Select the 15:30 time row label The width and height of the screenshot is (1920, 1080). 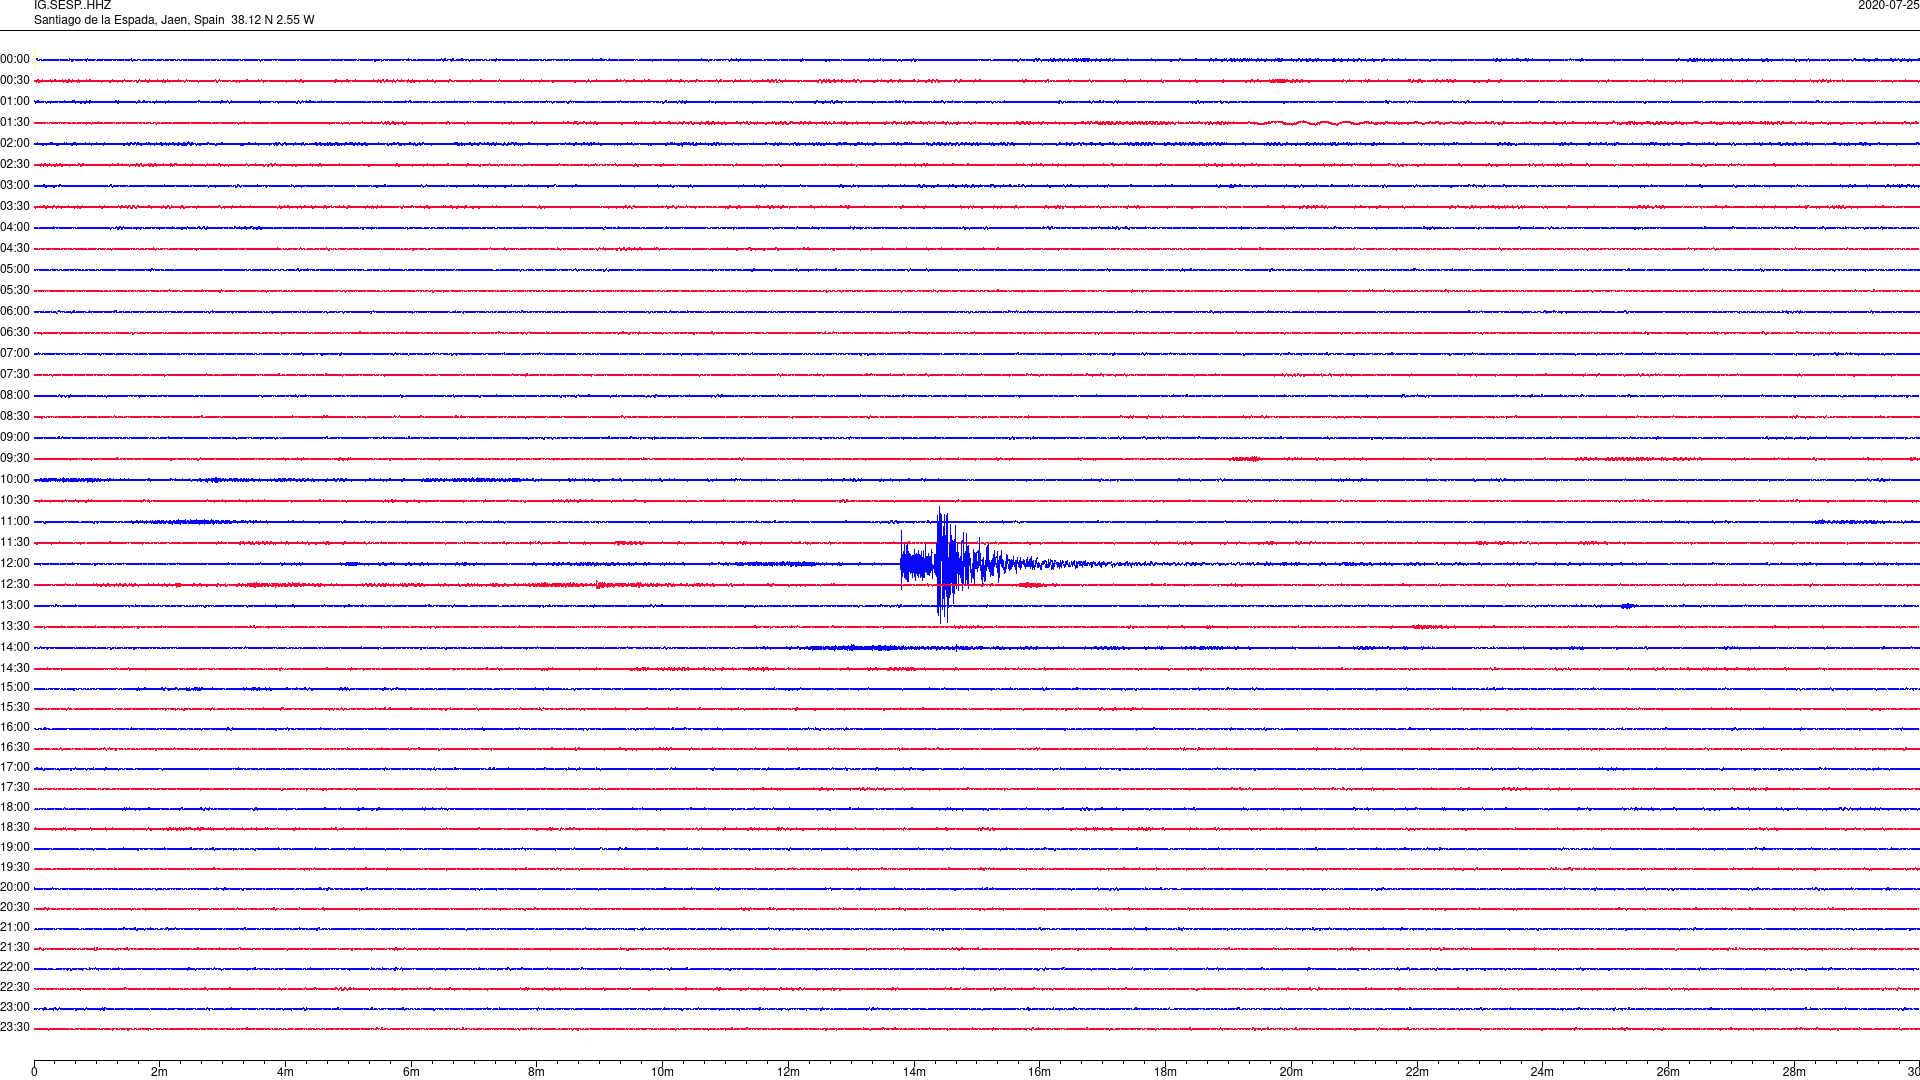point(15,708)
